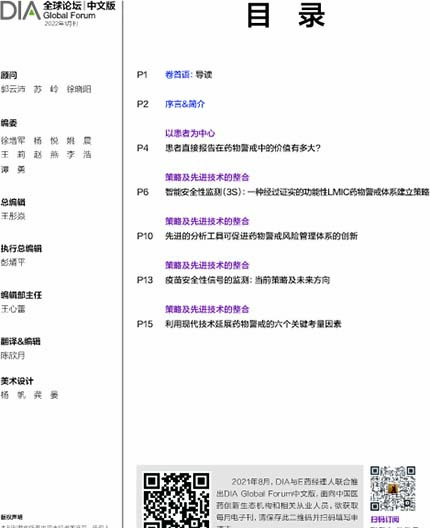Viewport: 430px width, 528px height.
Task: Click the small QR code with center image
Action: pos(393,488)
